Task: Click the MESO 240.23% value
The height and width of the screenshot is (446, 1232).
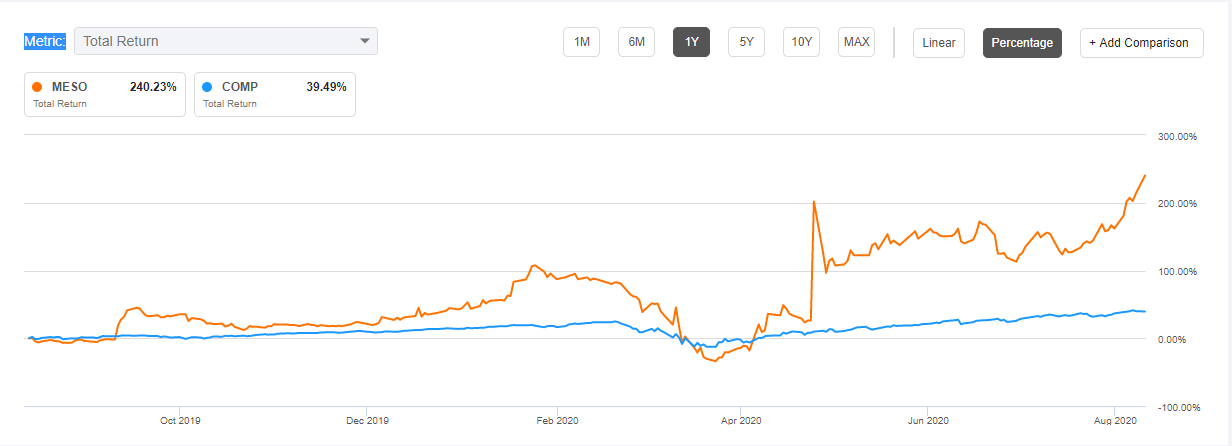Action: click(153, 87)
